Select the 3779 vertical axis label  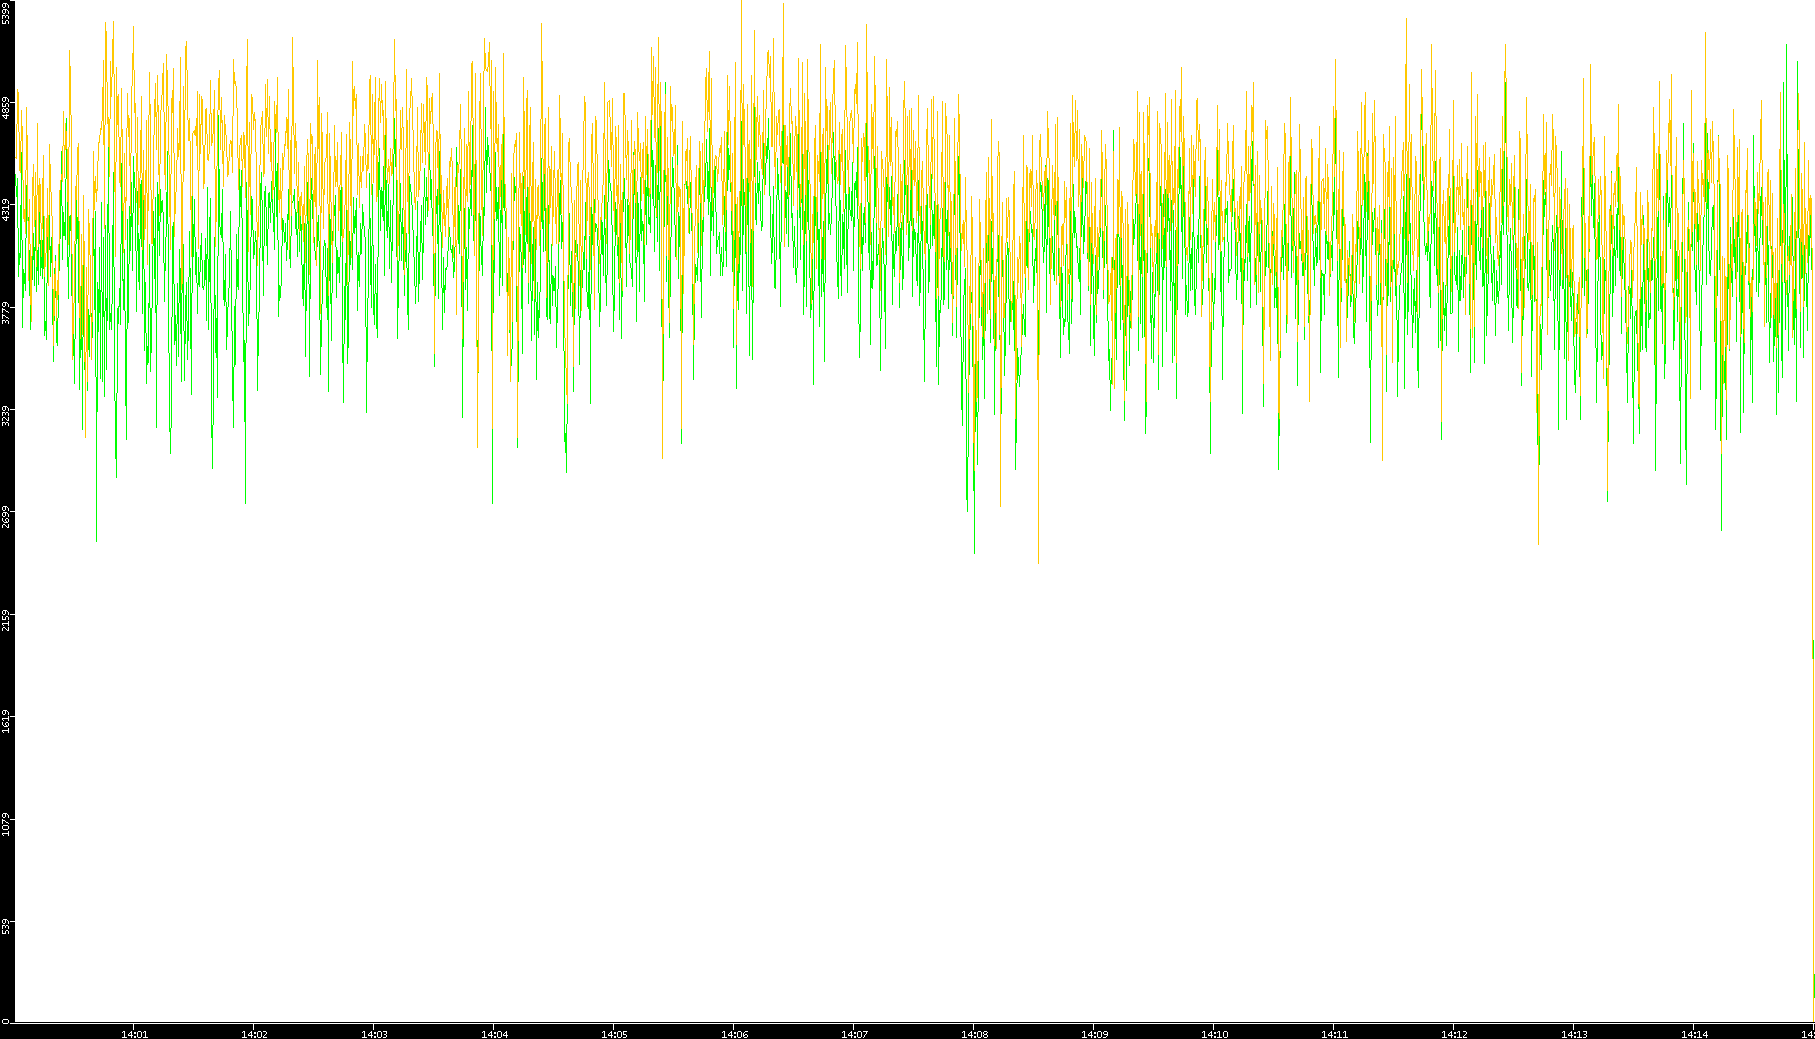[6, 313]
